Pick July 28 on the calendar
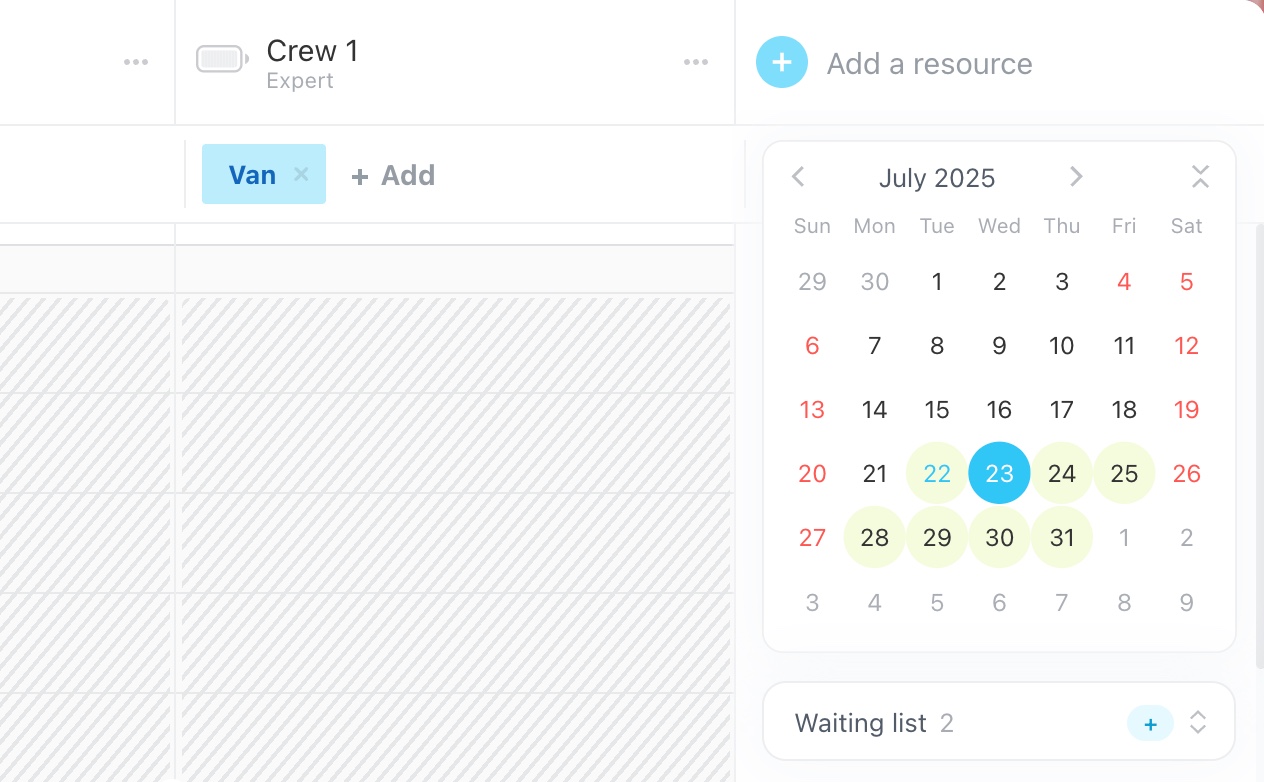Image resolution: width=1264 pixels, height=782 pixels. [x=875, y=537]
